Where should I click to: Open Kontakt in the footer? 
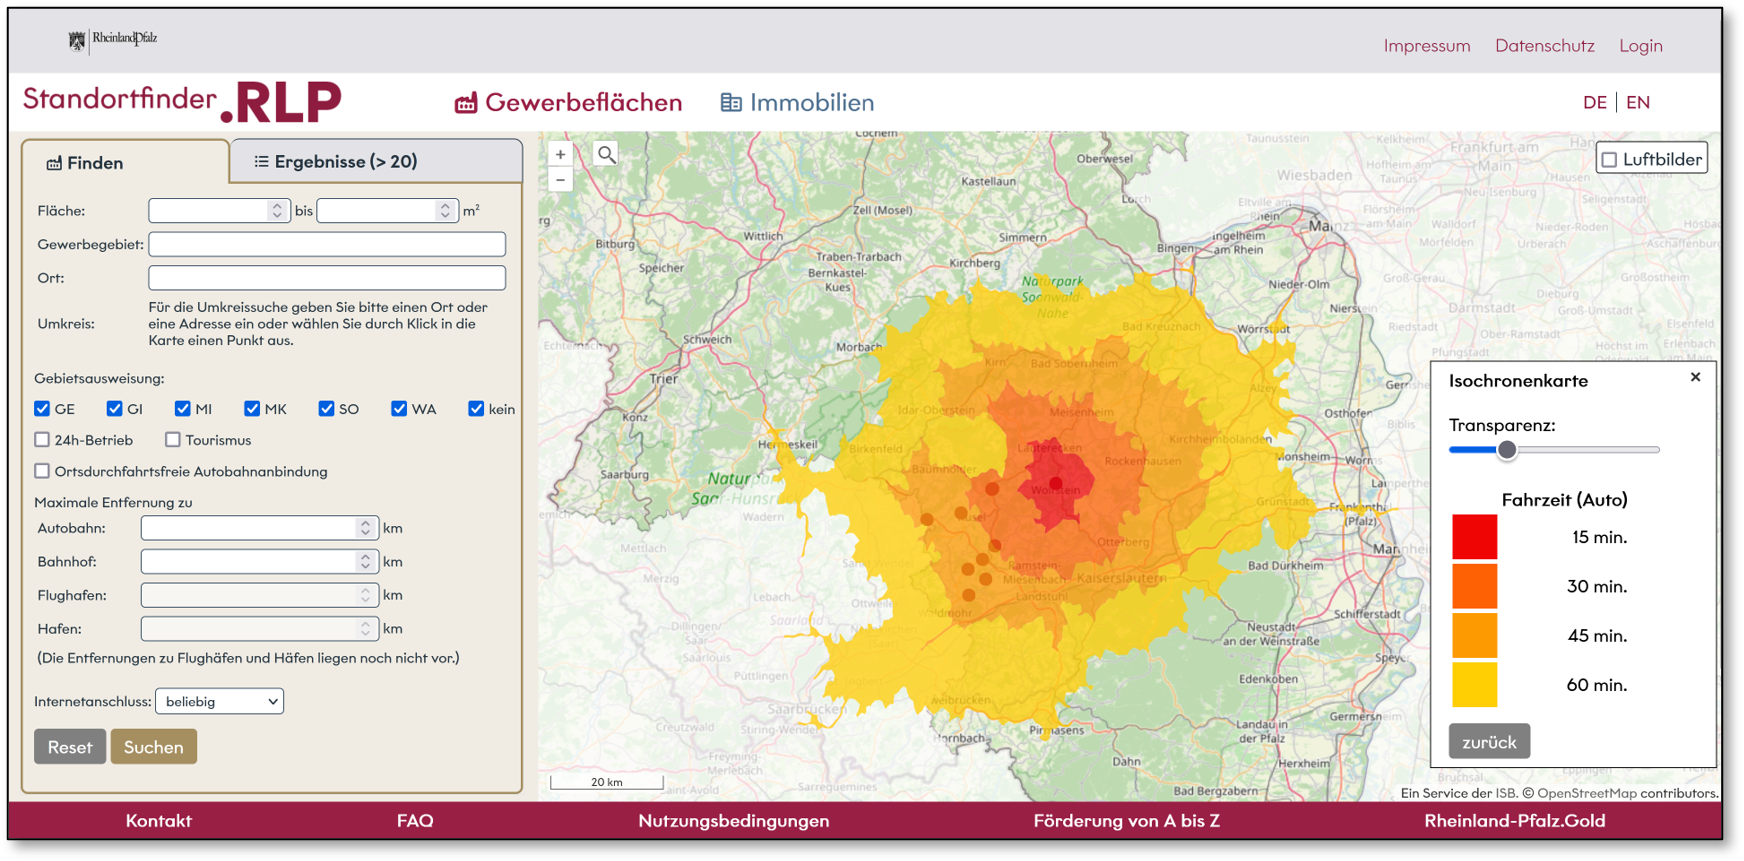pyautogui.click(x=158, y=821)
